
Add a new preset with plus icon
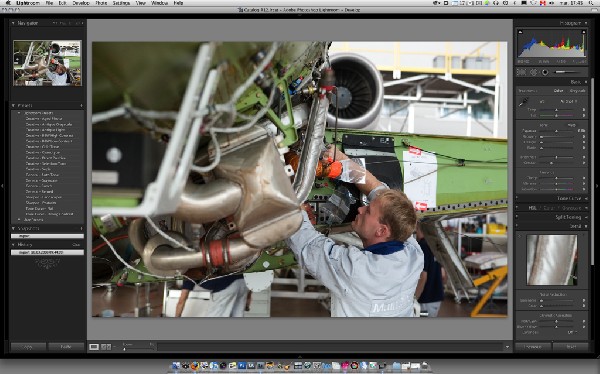pos(82,105)
